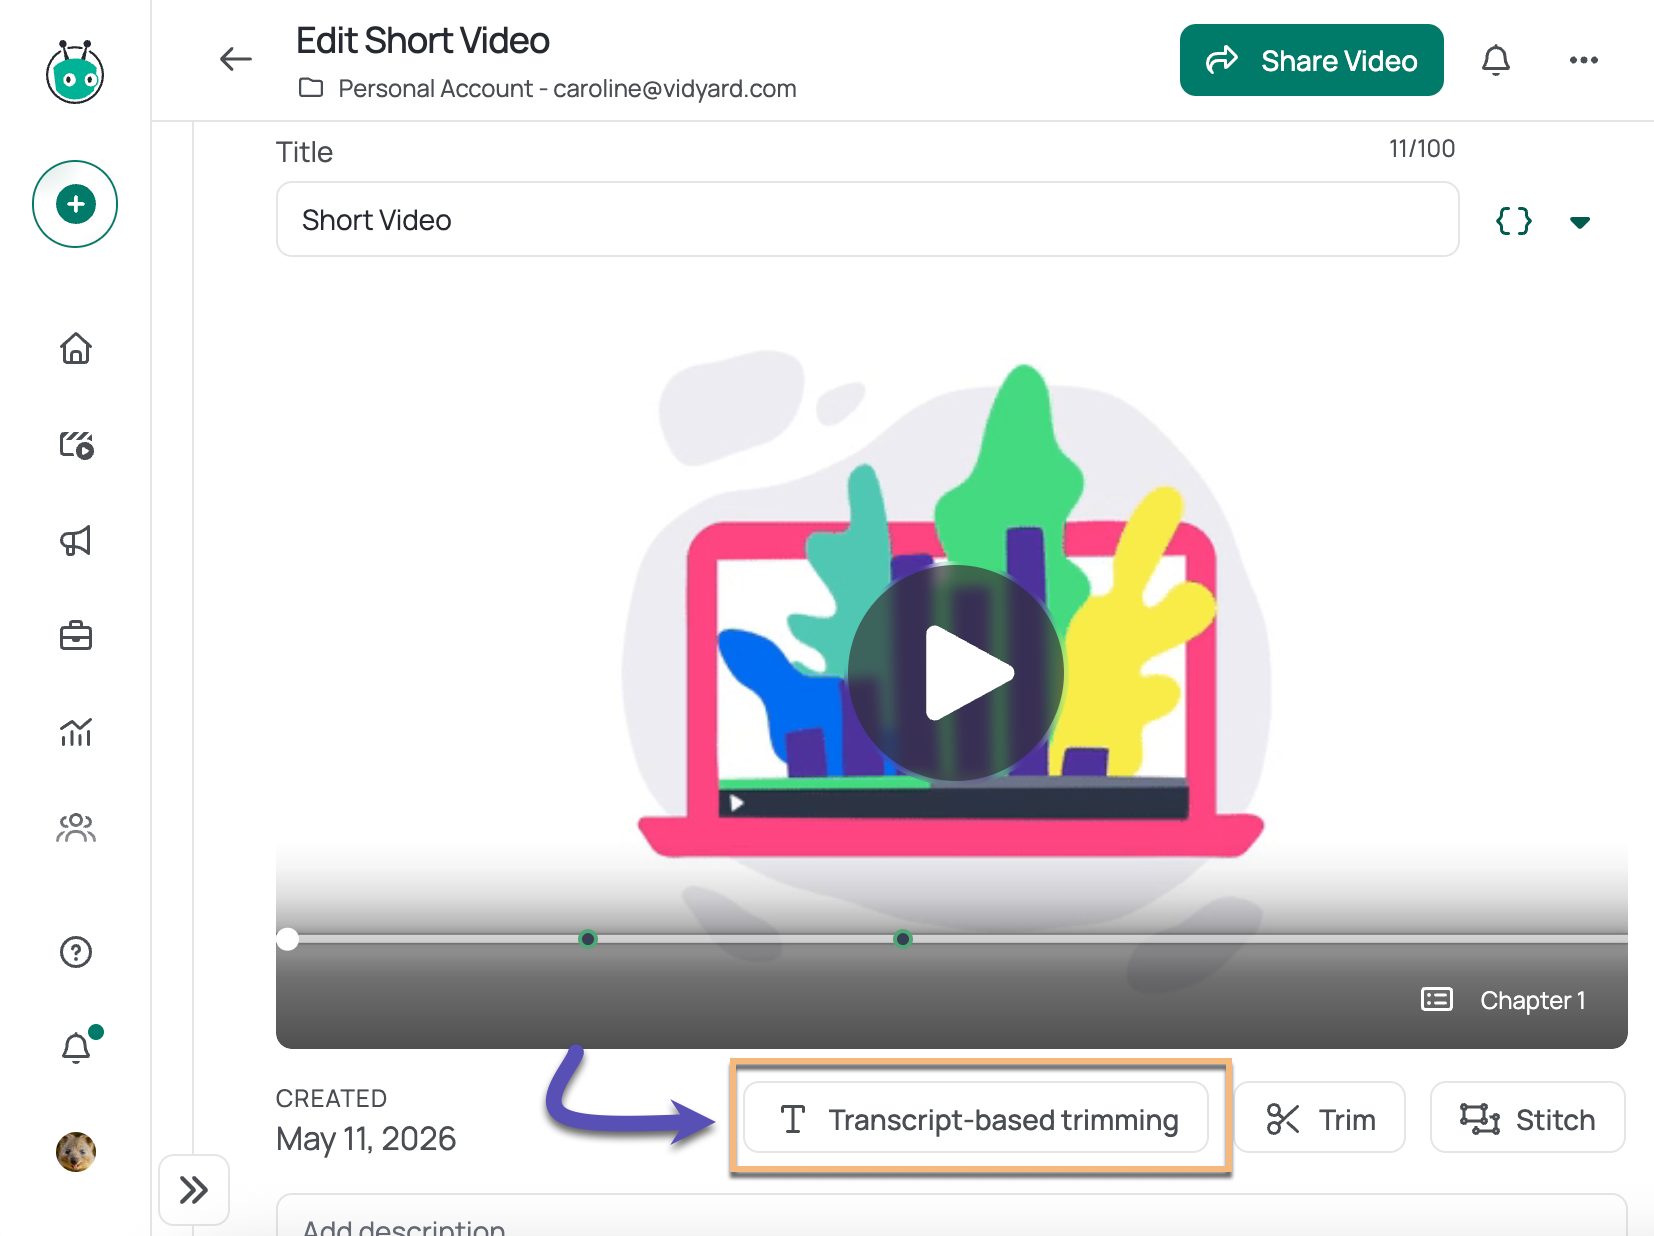Click Personal Account folder path
Image resolution: width=1654 pixels, height=1236 pixels.
tap(547, 88)
